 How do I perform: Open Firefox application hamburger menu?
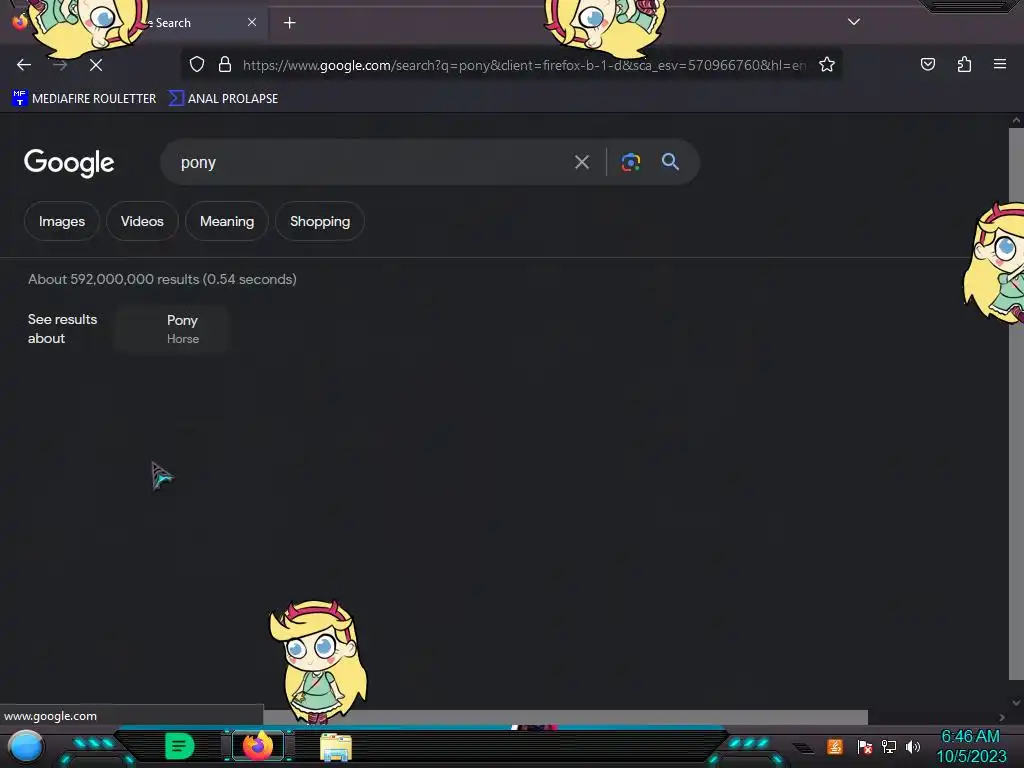click(x=1000, y=64)
